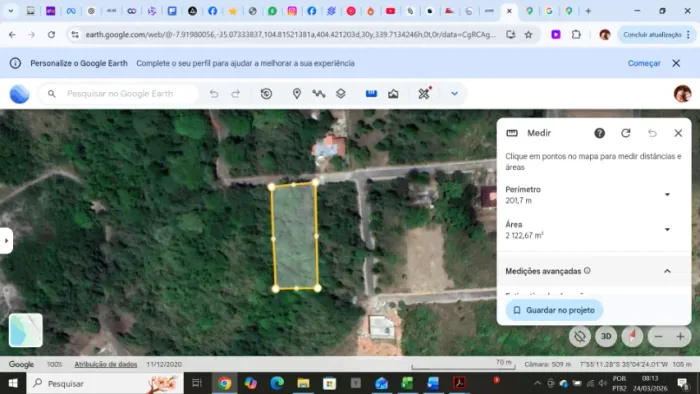Switch to the YouTube tab
The image size is (700, 394).
pos(391,11)
